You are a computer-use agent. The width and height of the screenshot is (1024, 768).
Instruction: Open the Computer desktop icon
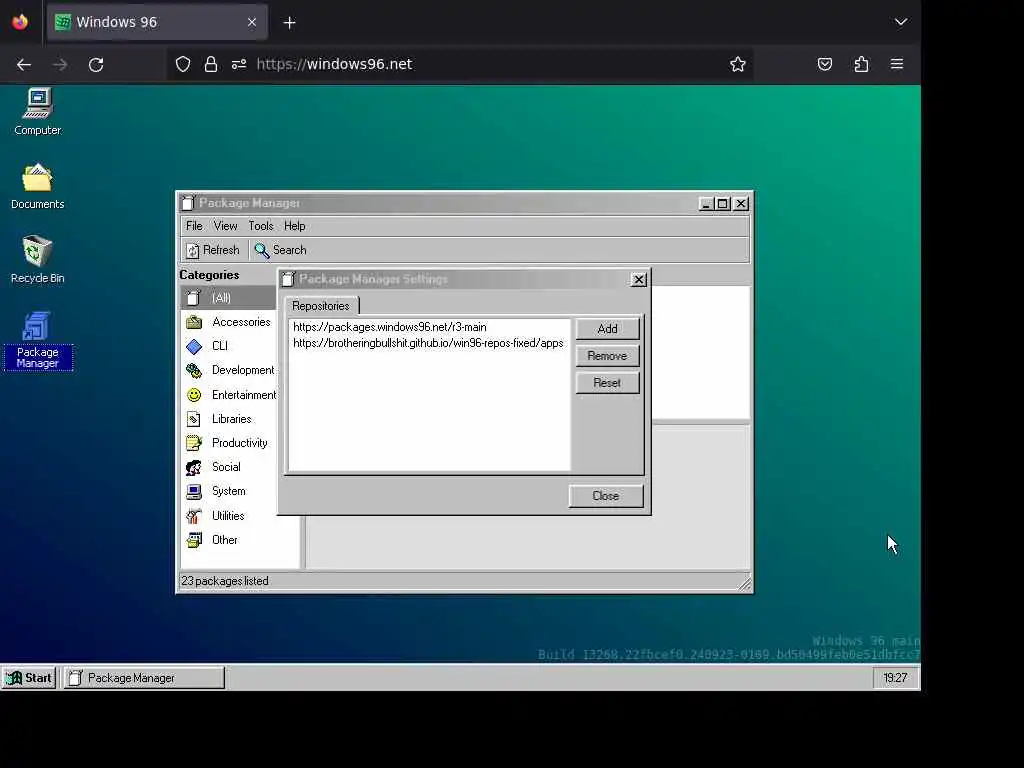click(38, 112)
